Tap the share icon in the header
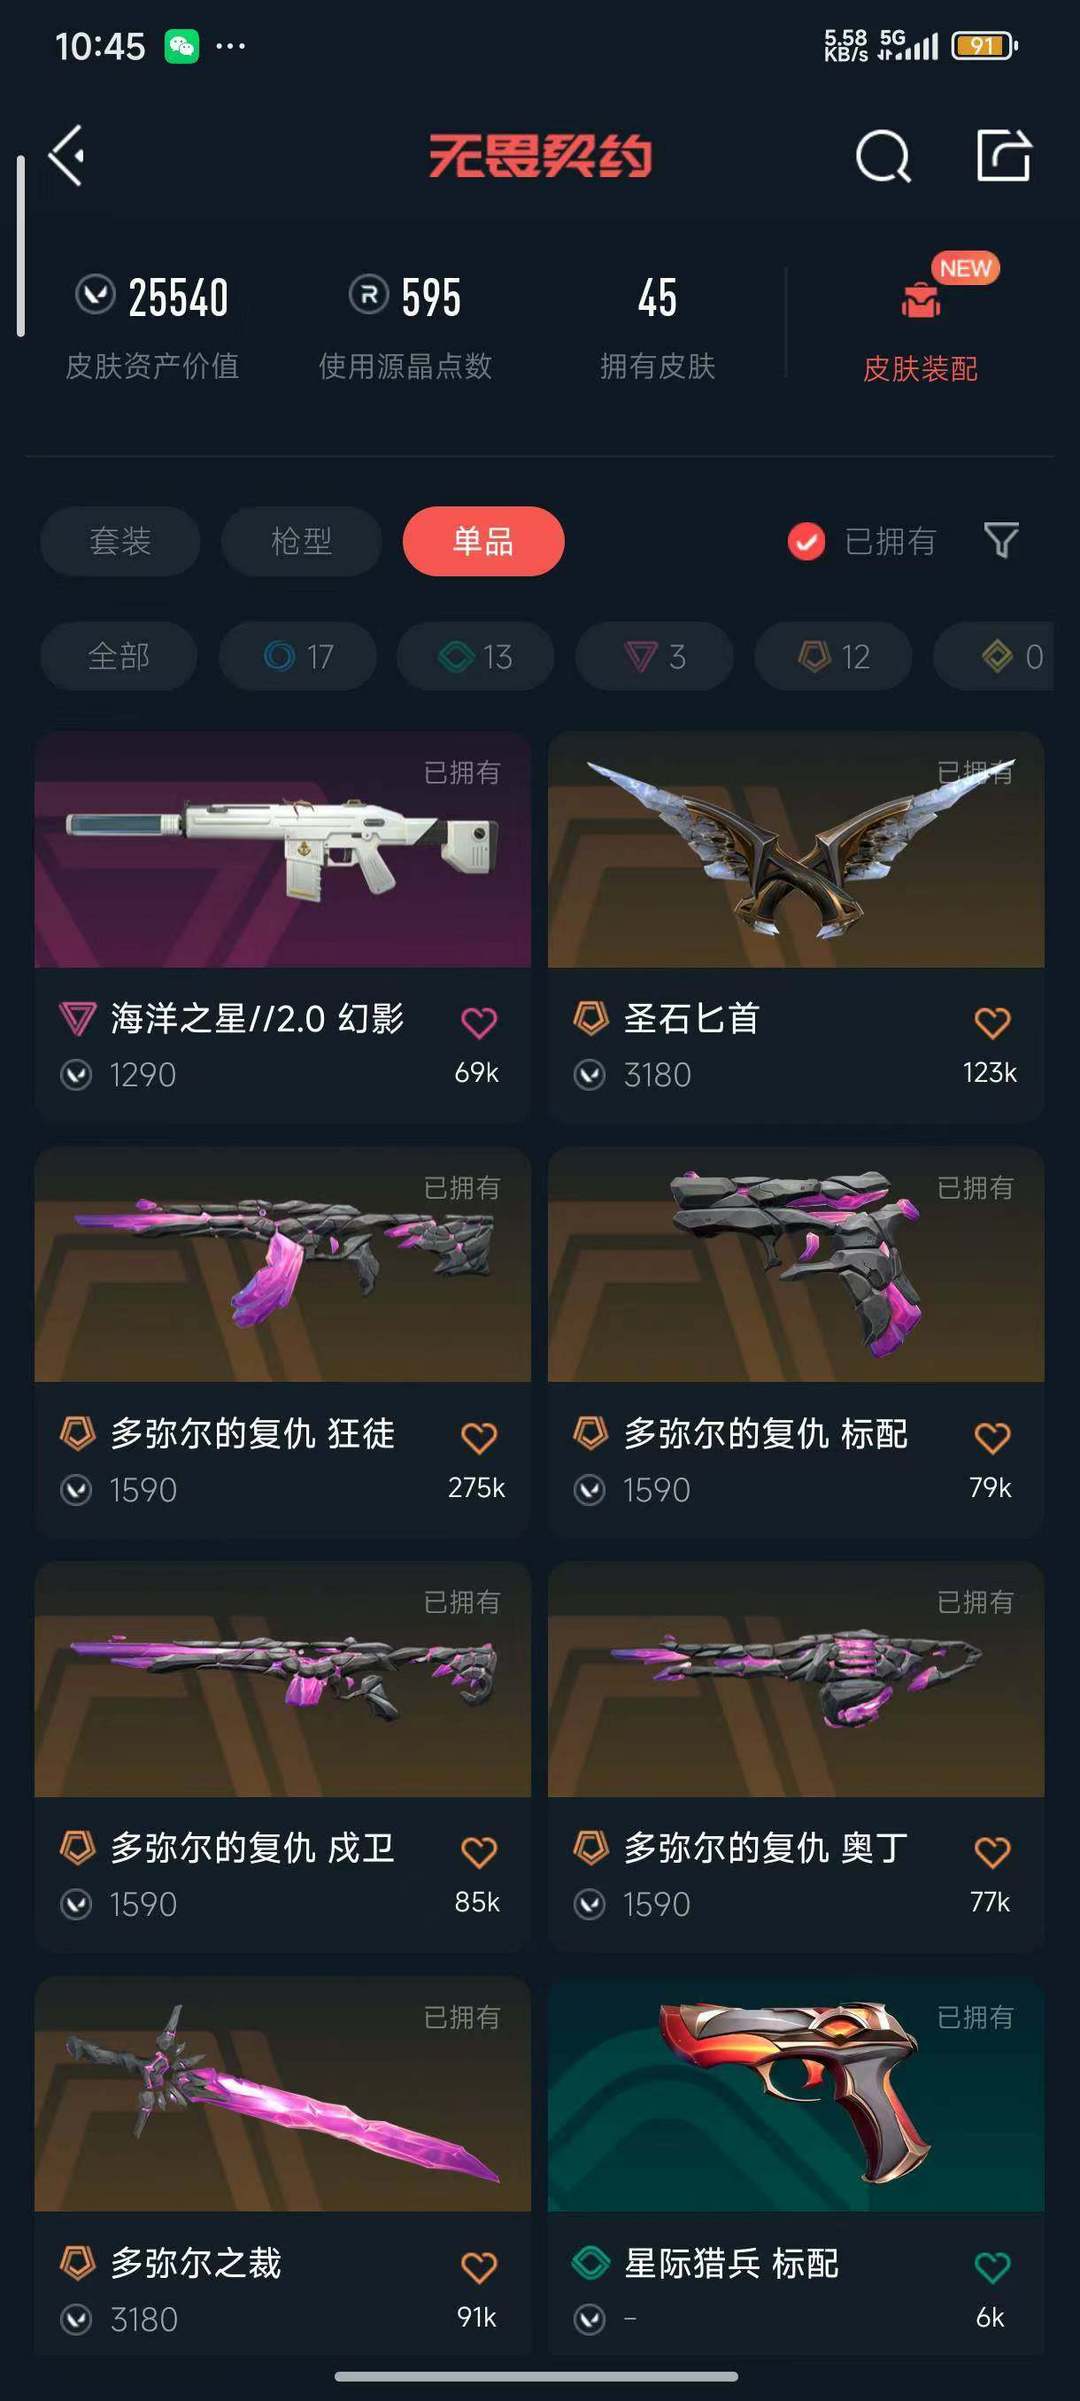 [1004, 156]
